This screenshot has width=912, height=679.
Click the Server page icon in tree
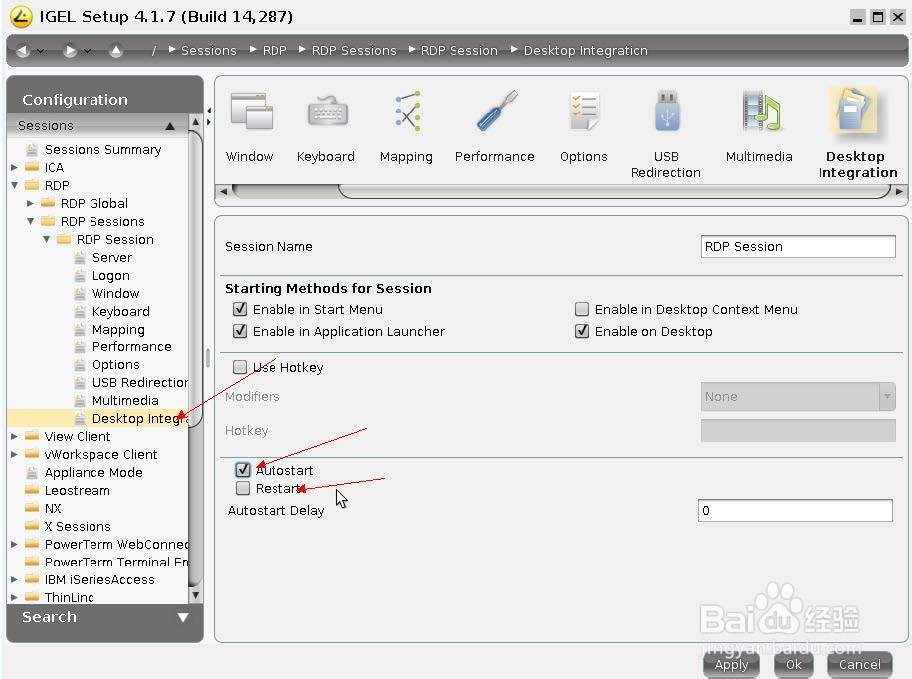[80, 257]
